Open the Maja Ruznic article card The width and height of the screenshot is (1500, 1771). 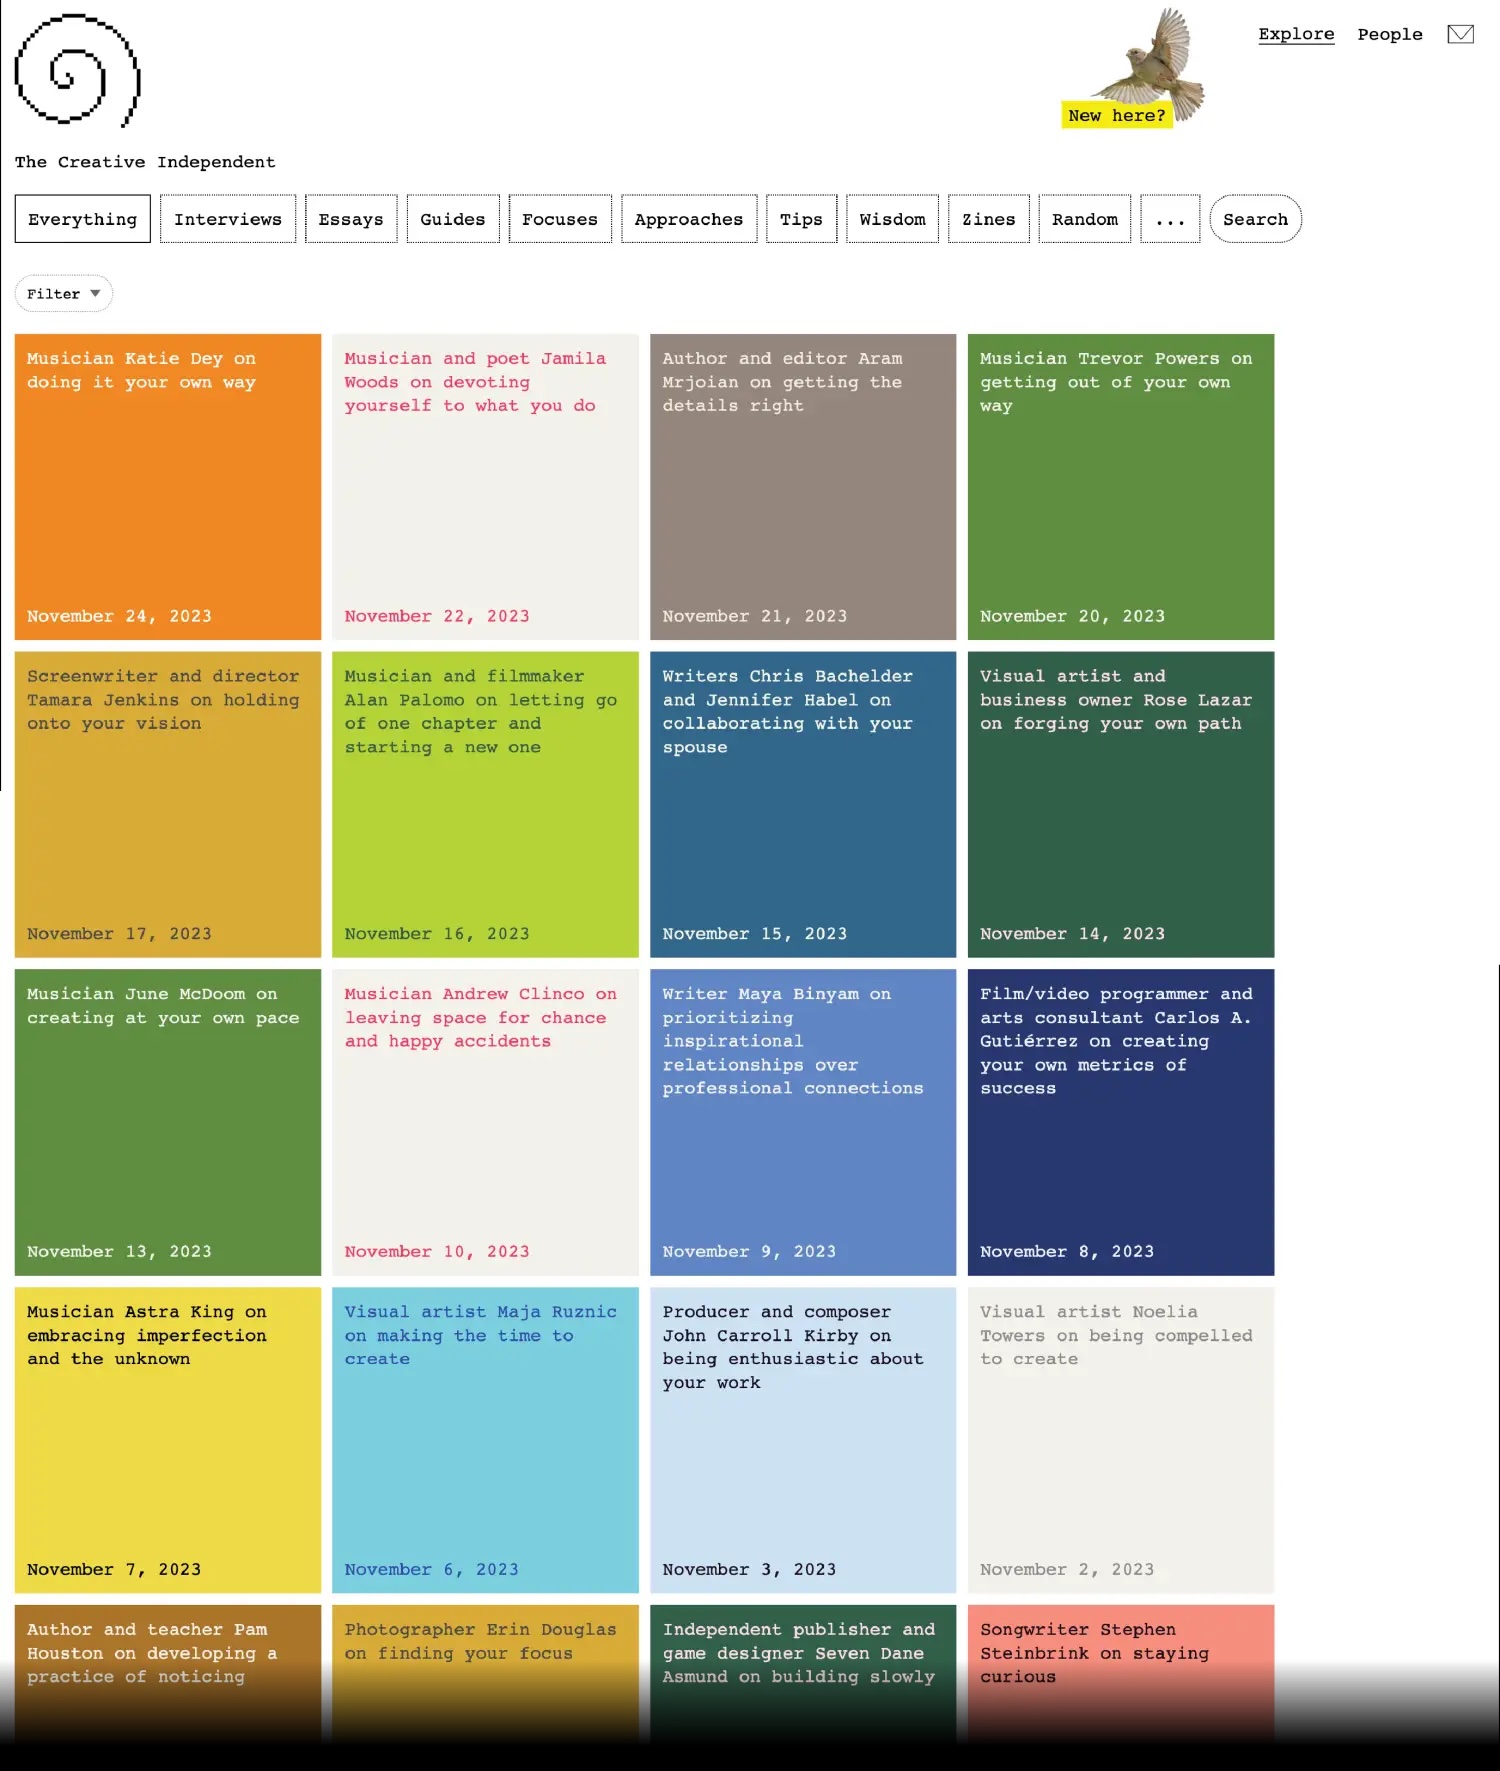point(485,1440)
